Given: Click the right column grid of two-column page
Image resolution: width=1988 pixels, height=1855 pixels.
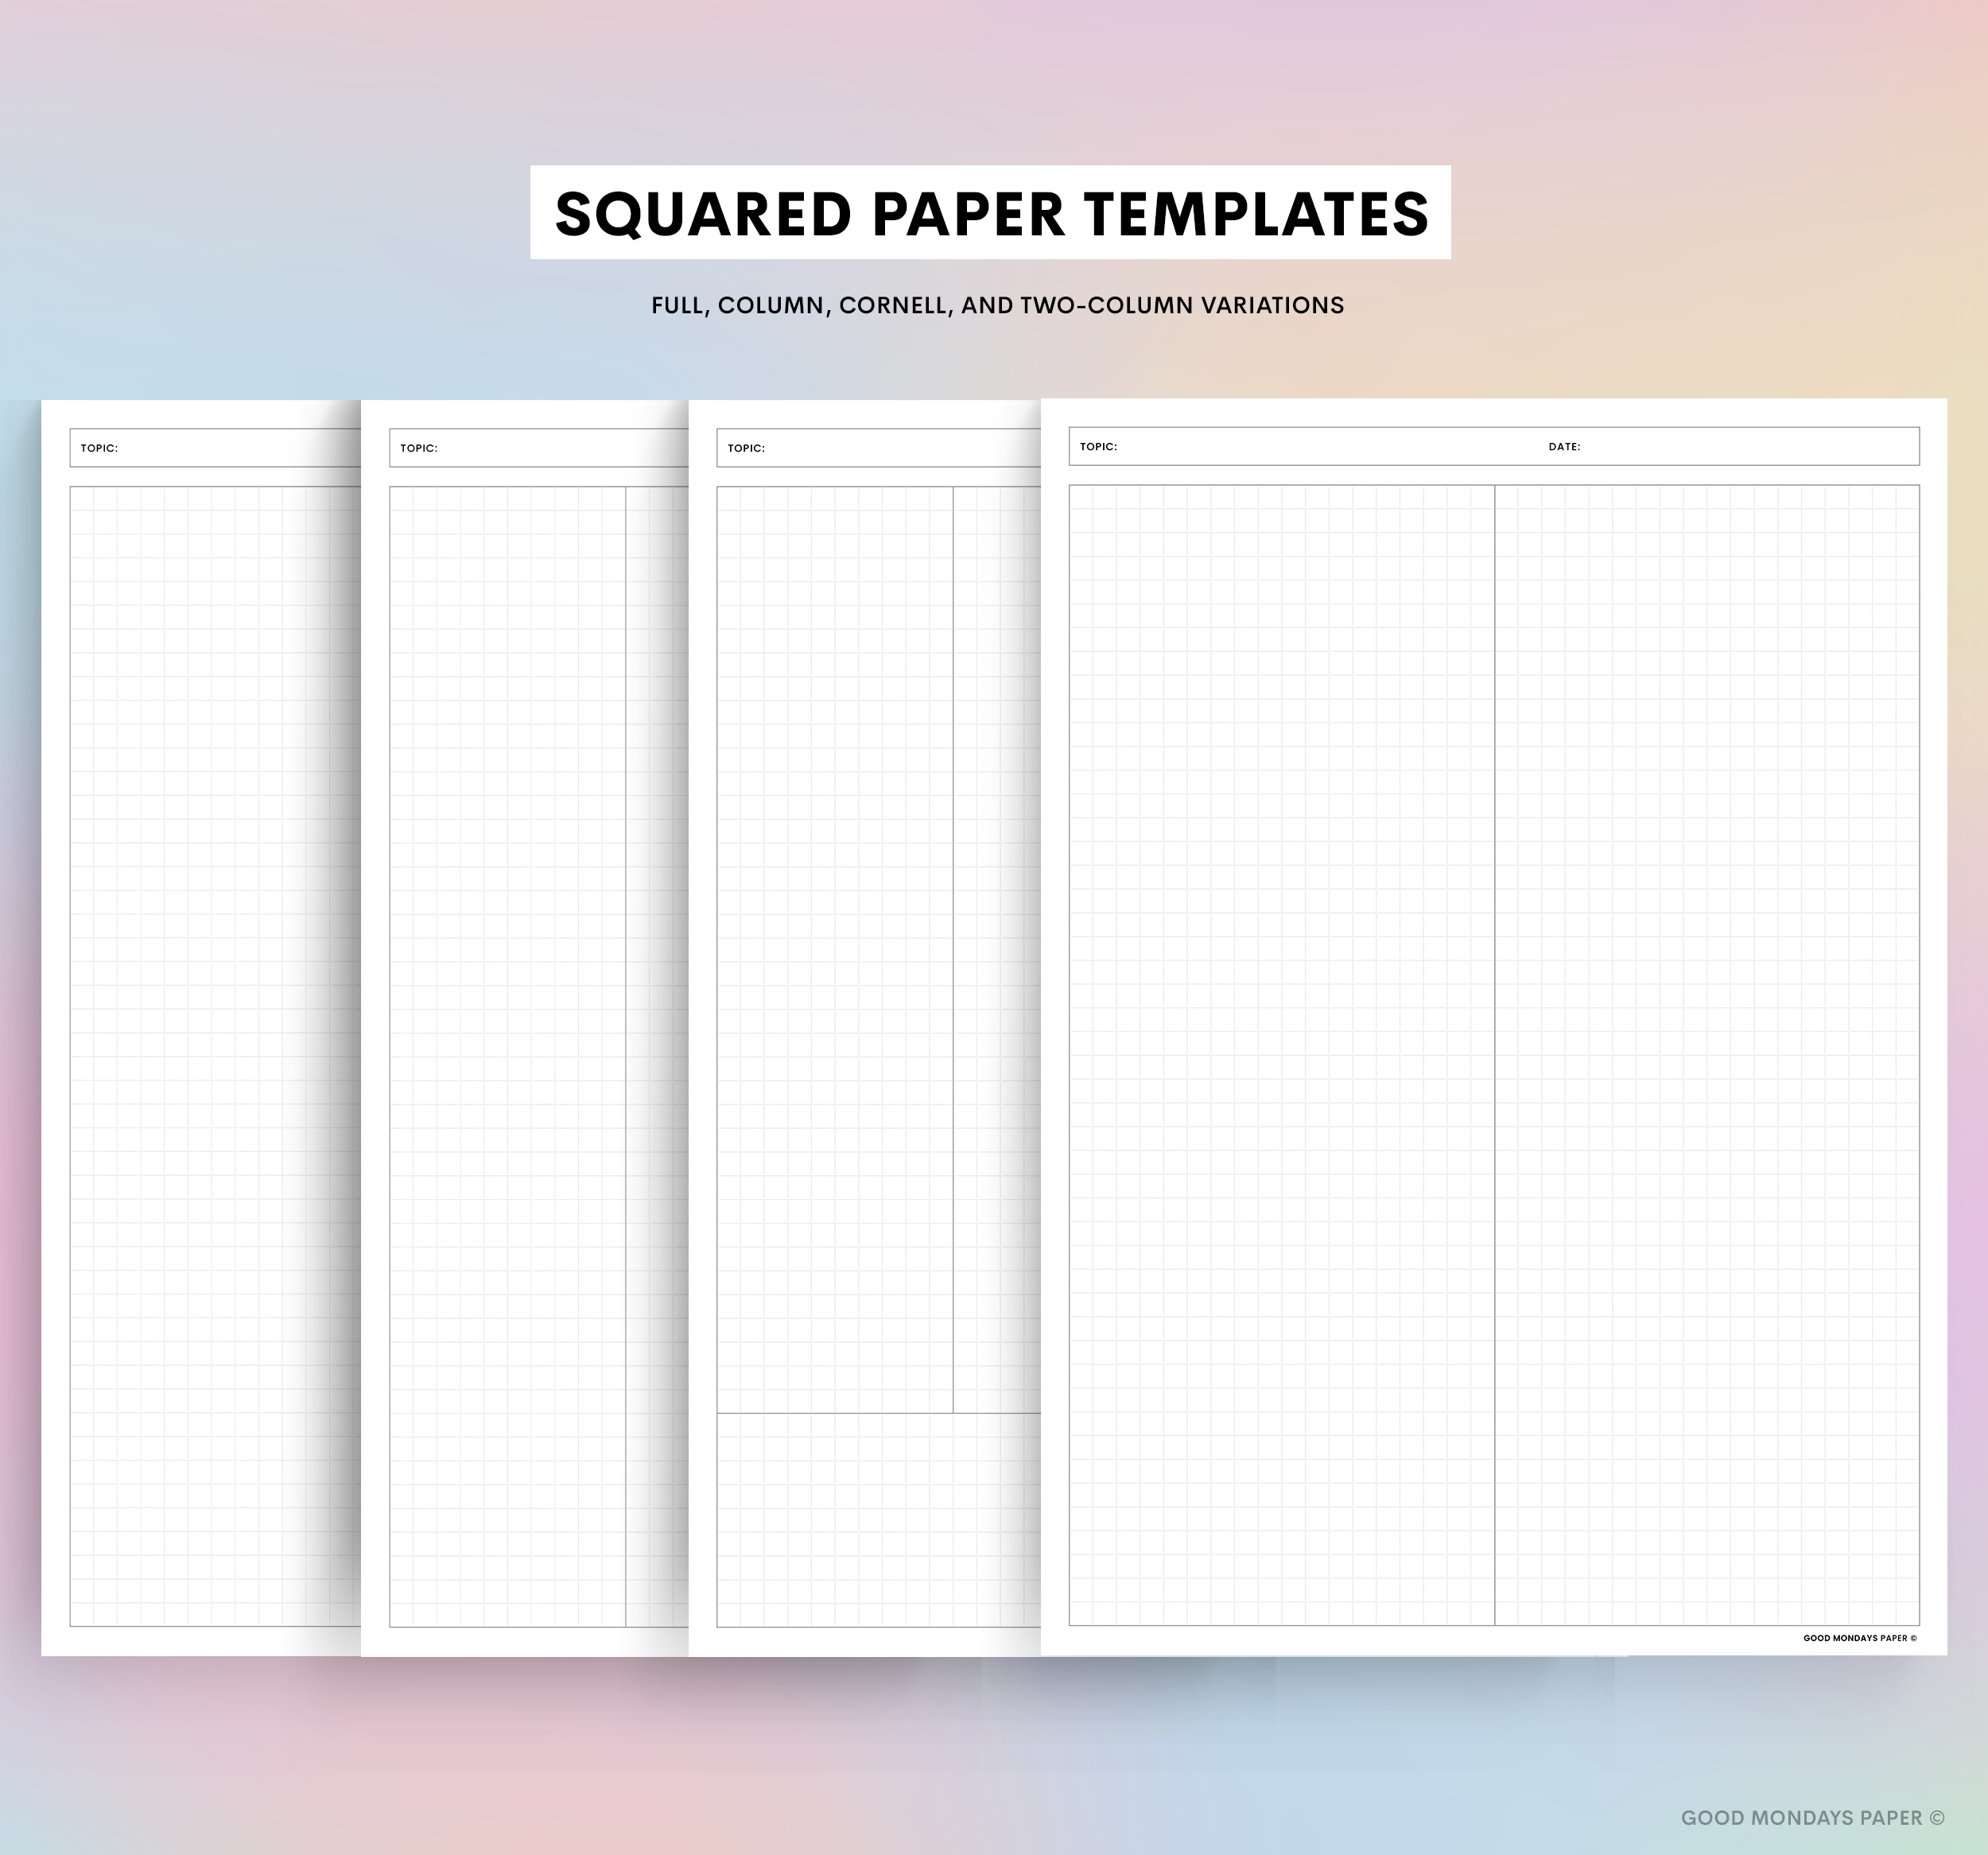Looking at the screenshot, I should click(1707, 1055).
